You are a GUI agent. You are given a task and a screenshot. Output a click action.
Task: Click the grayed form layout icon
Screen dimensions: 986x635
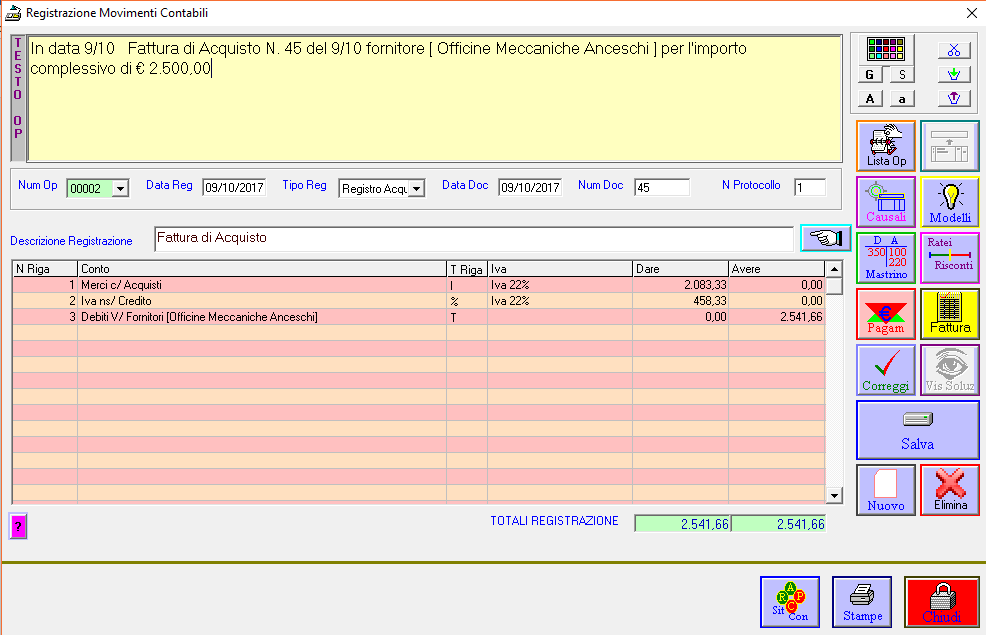coord(950,146)
